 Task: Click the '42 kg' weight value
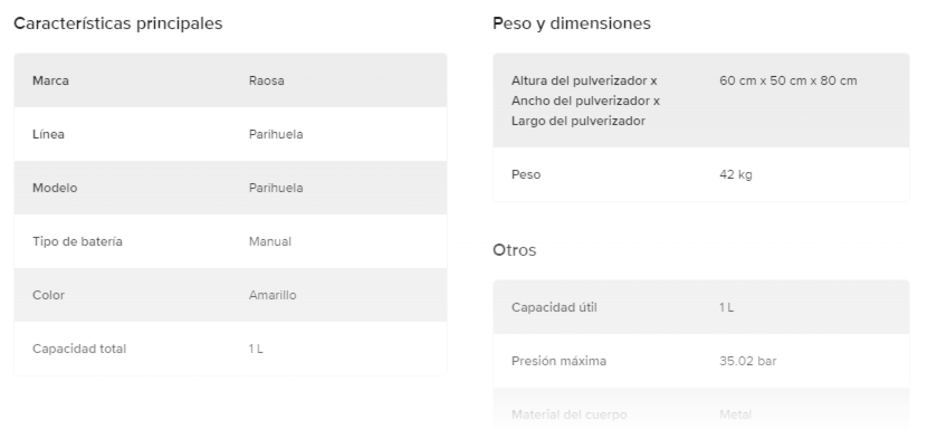(x=735, y=175)
